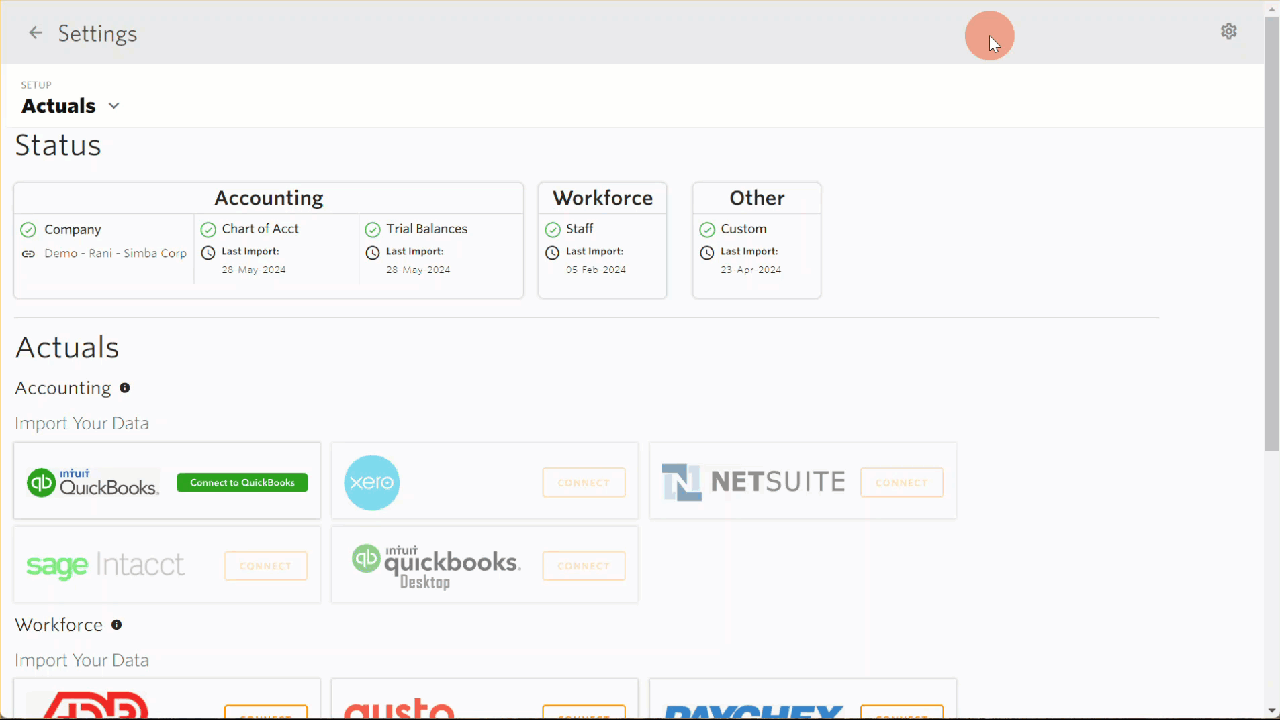Click the QuickBooks Desktop Connect button
Screen dimensions: 1280x720
pos(584,566)
